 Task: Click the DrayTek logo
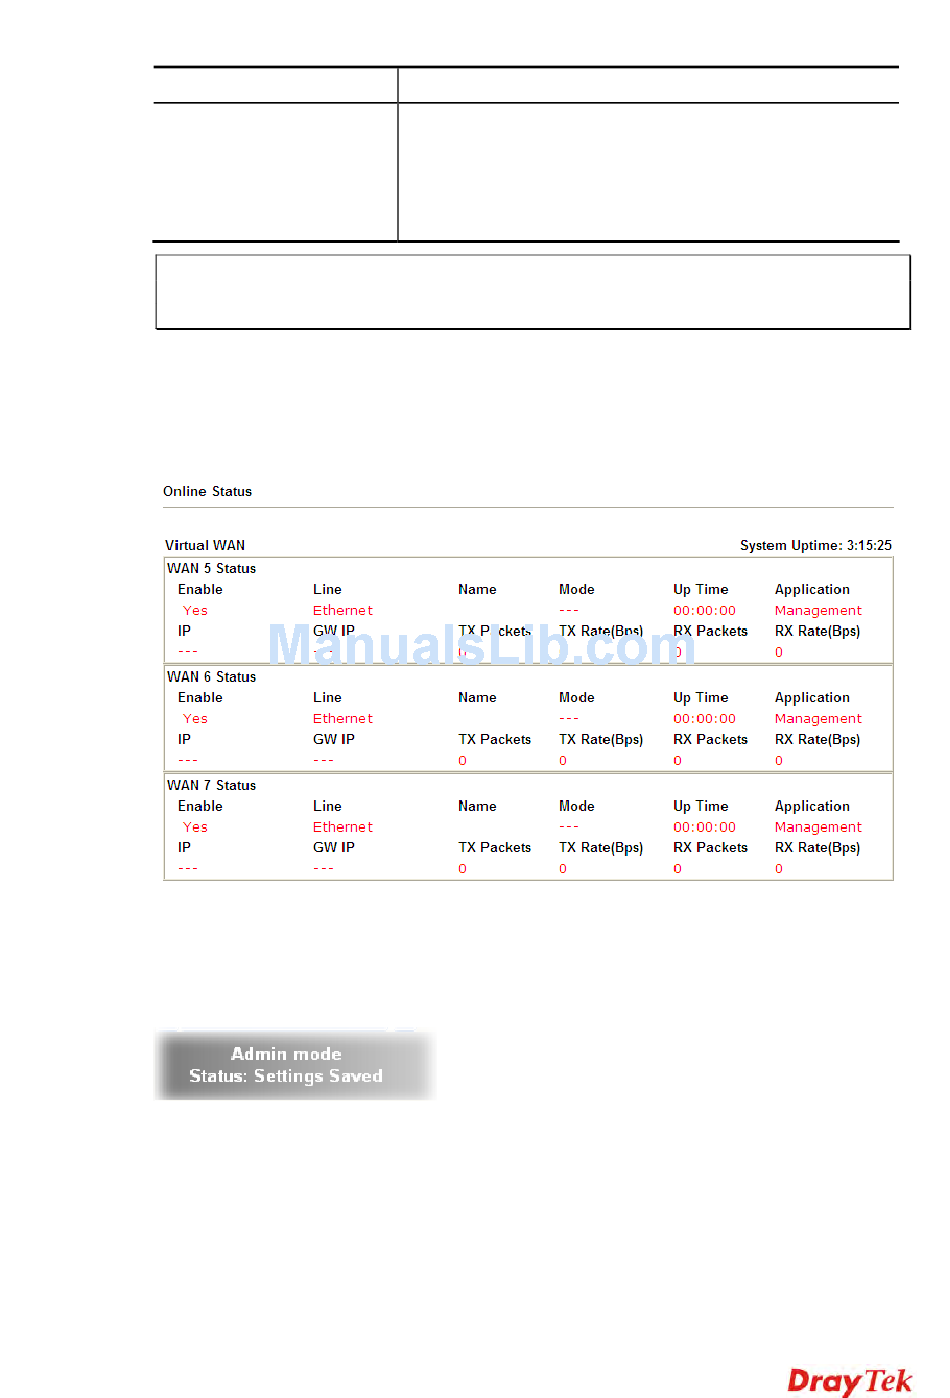click(x=850, y=1381)
